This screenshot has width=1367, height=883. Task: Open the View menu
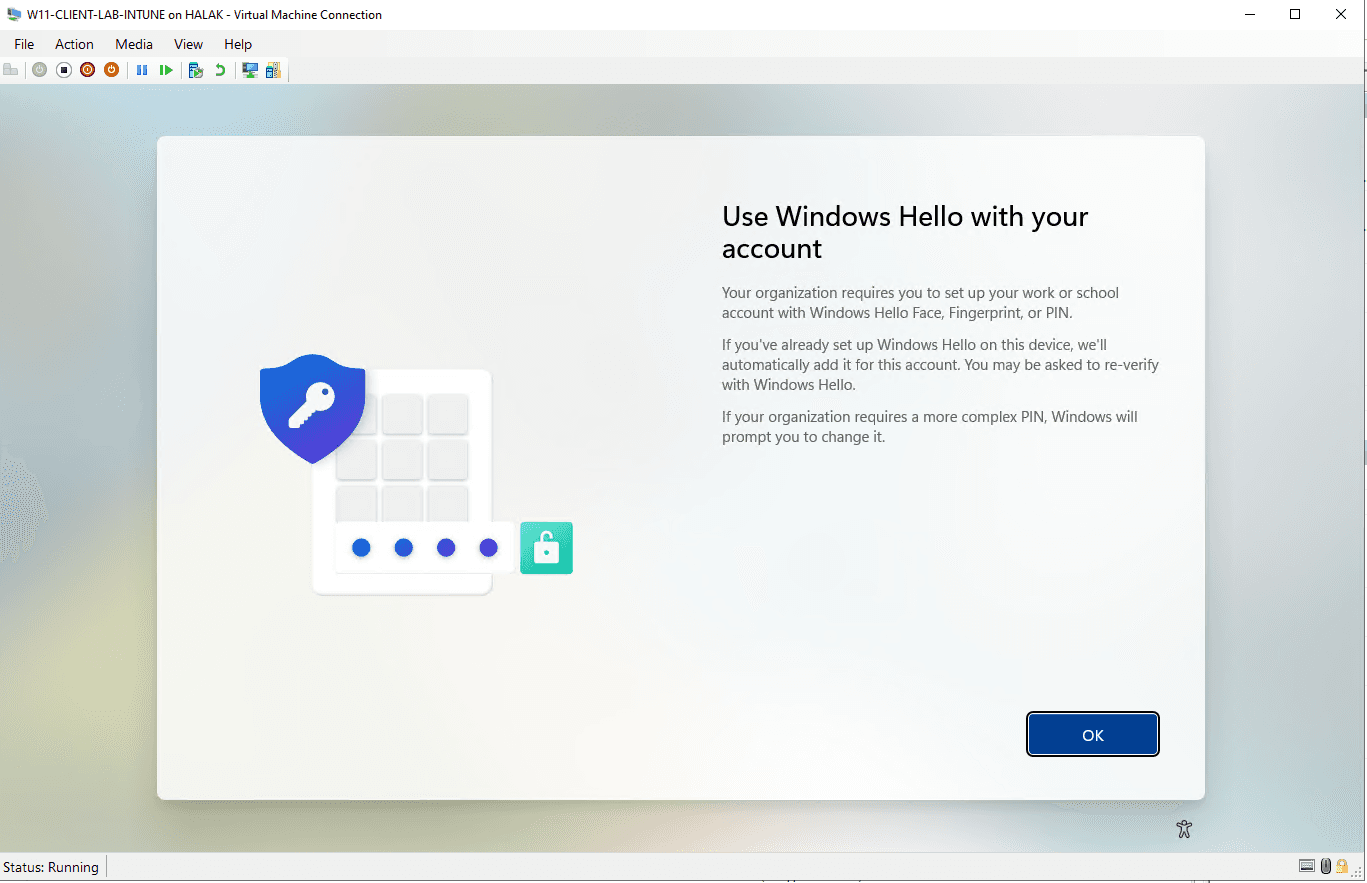click(x=188, y=44)
